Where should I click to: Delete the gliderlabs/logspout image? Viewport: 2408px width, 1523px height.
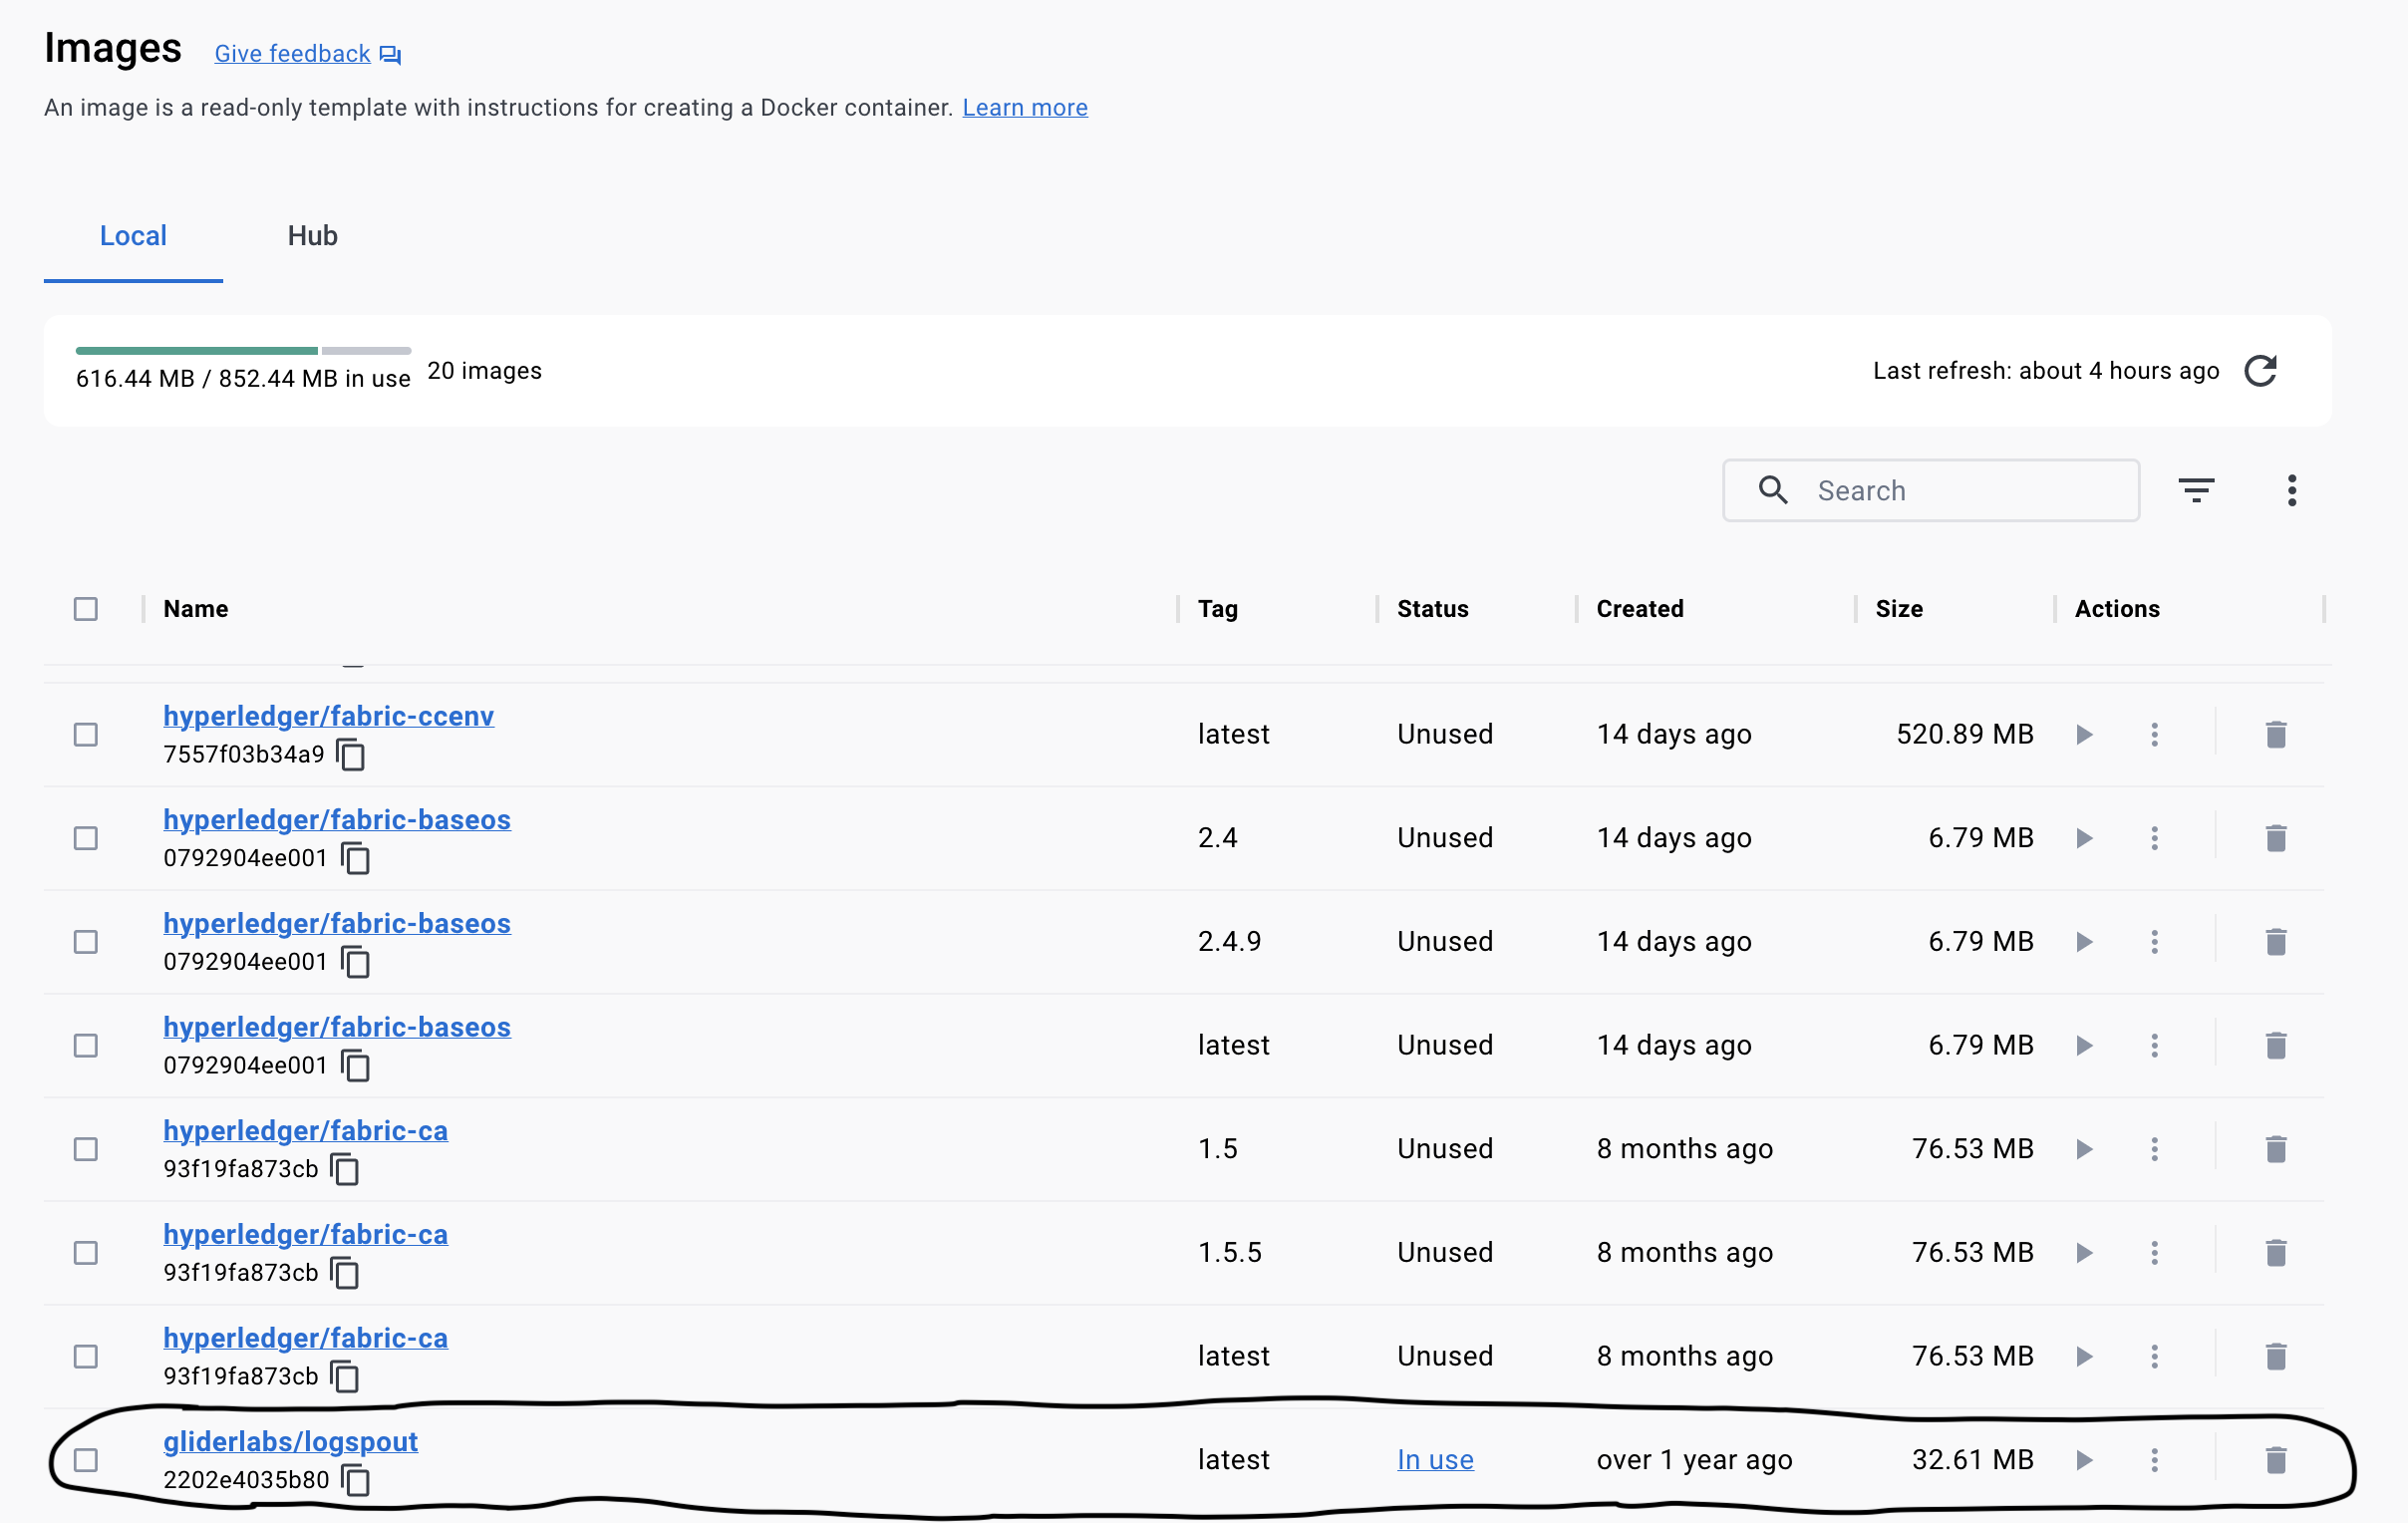[2276, 1460]
